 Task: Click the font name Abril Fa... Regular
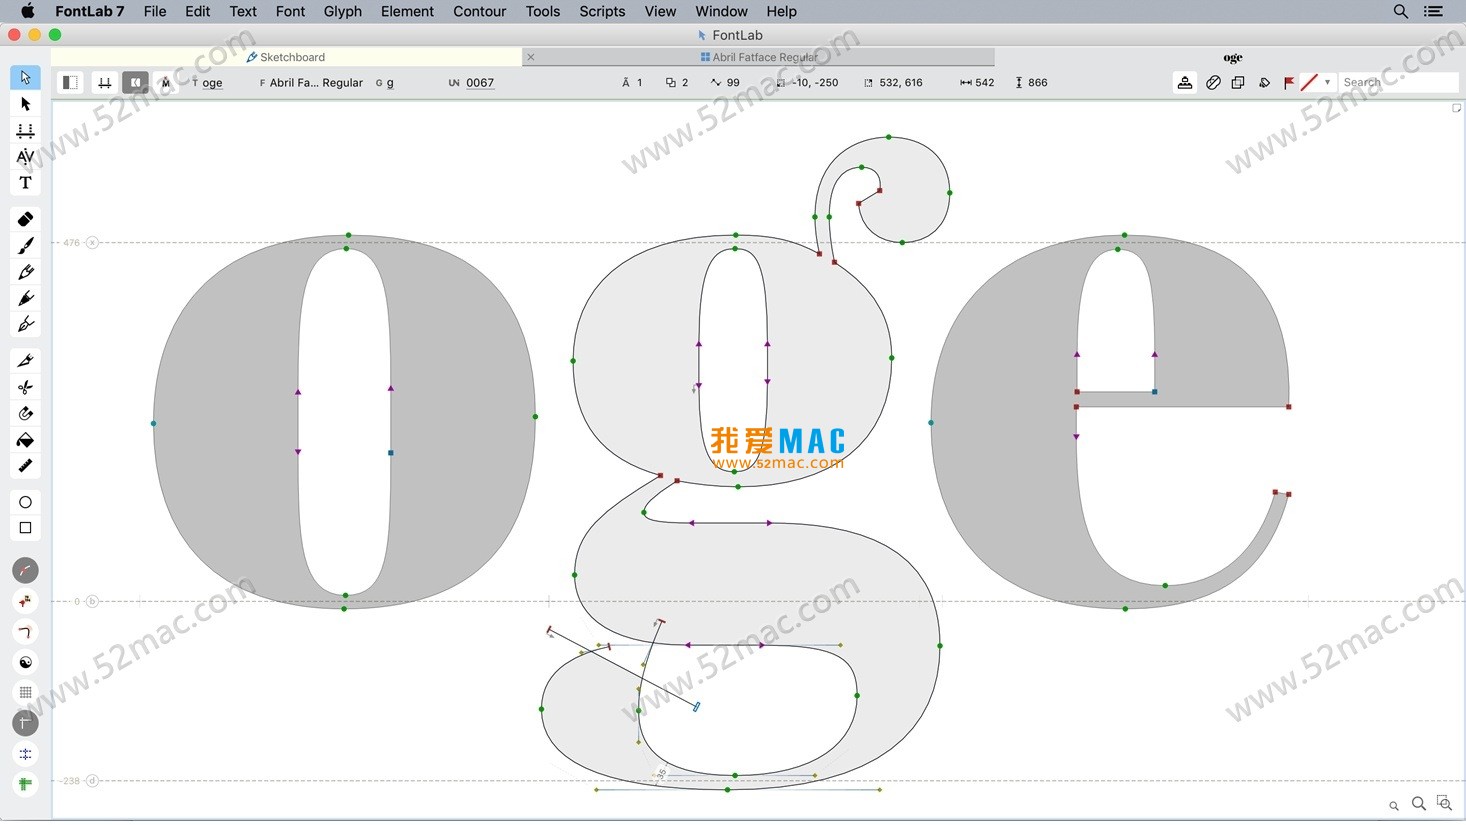pos(316,83)
